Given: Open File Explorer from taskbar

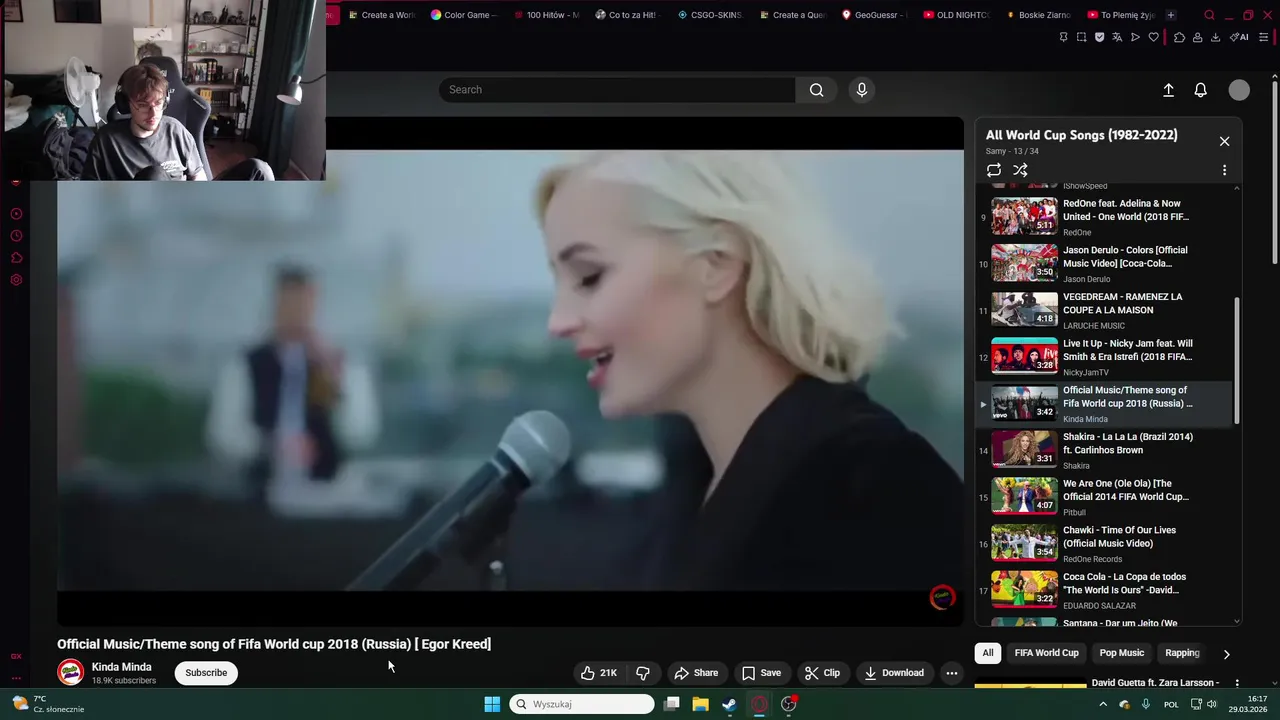Looking at the screenshot, I should (x=700, y=704).
